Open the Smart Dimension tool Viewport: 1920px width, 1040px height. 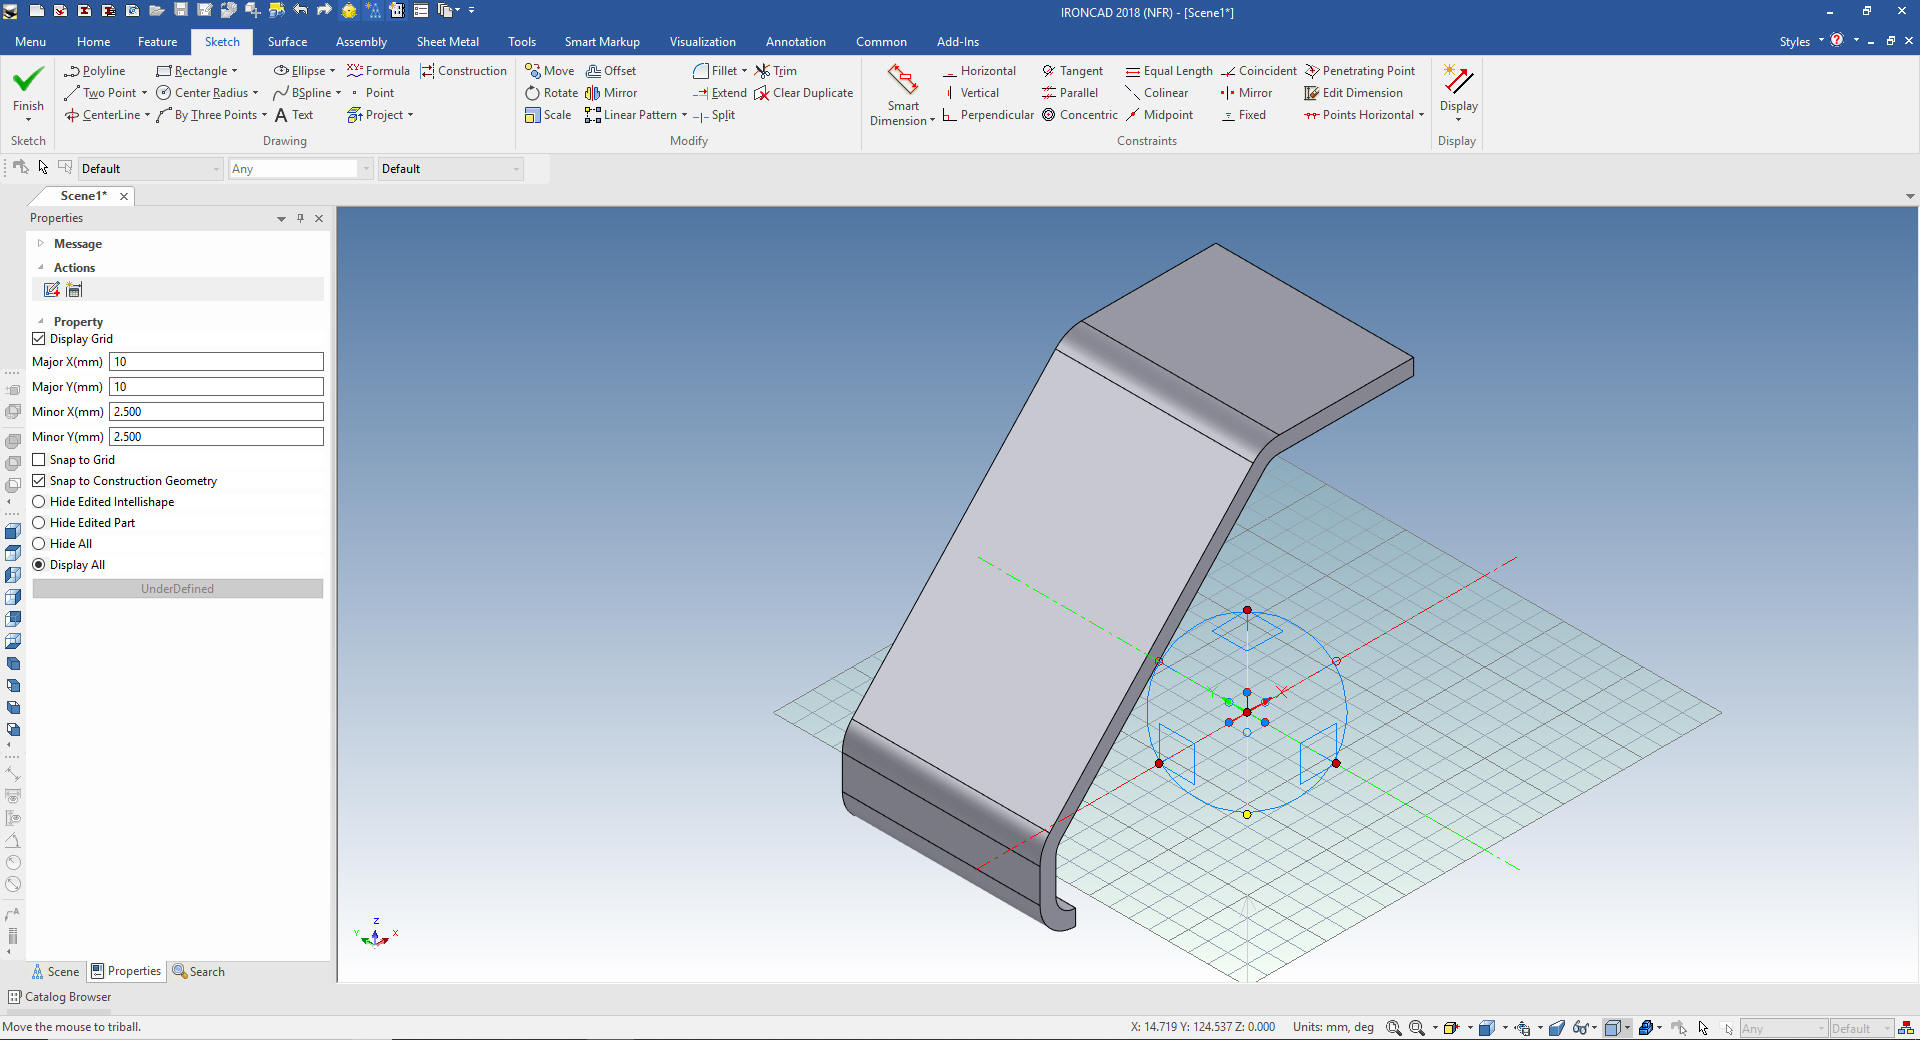coord(902,96)
